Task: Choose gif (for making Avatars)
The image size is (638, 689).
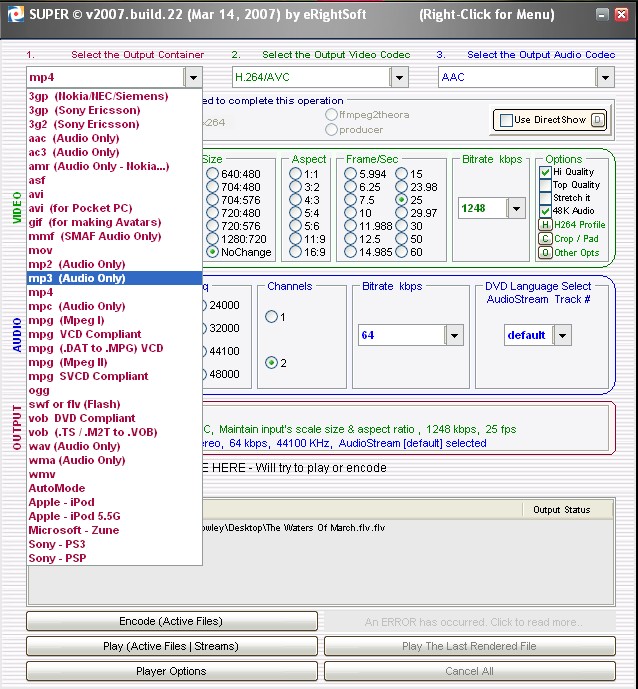Action: pos(114,222)
